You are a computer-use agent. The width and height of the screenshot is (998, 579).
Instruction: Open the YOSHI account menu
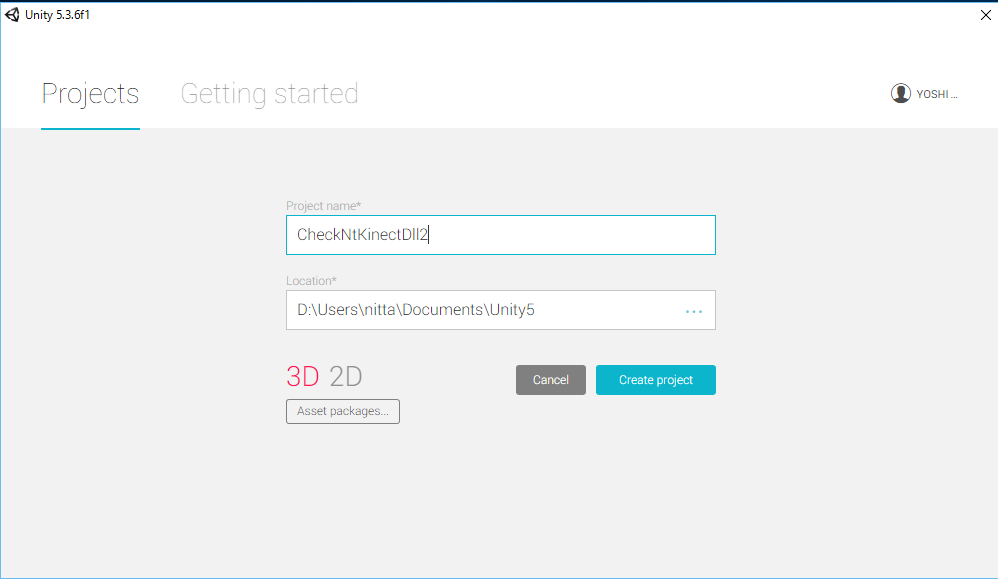(937, 94)
